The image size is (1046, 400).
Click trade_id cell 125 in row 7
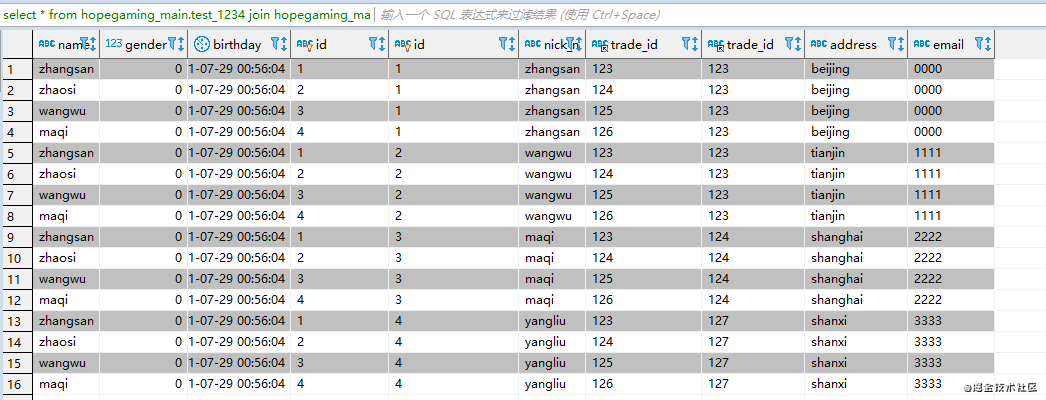[x=644, y=195]
